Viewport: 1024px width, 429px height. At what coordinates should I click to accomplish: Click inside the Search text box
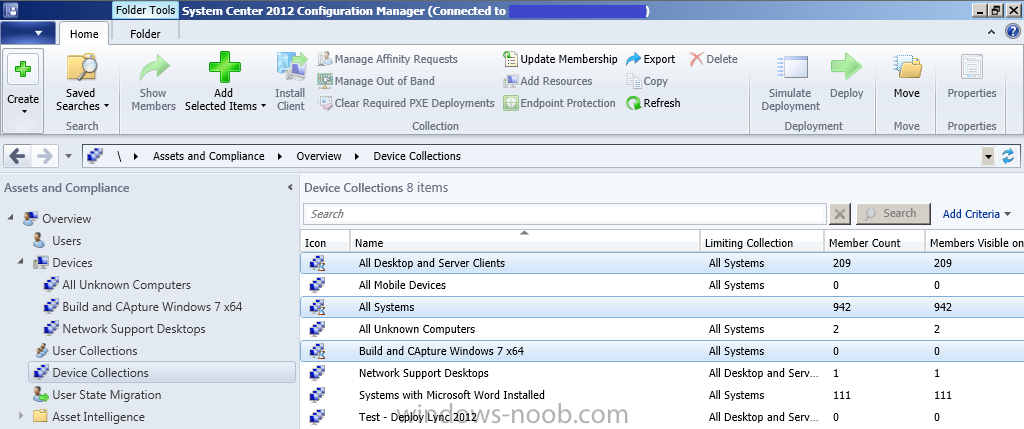coord(565,214)
